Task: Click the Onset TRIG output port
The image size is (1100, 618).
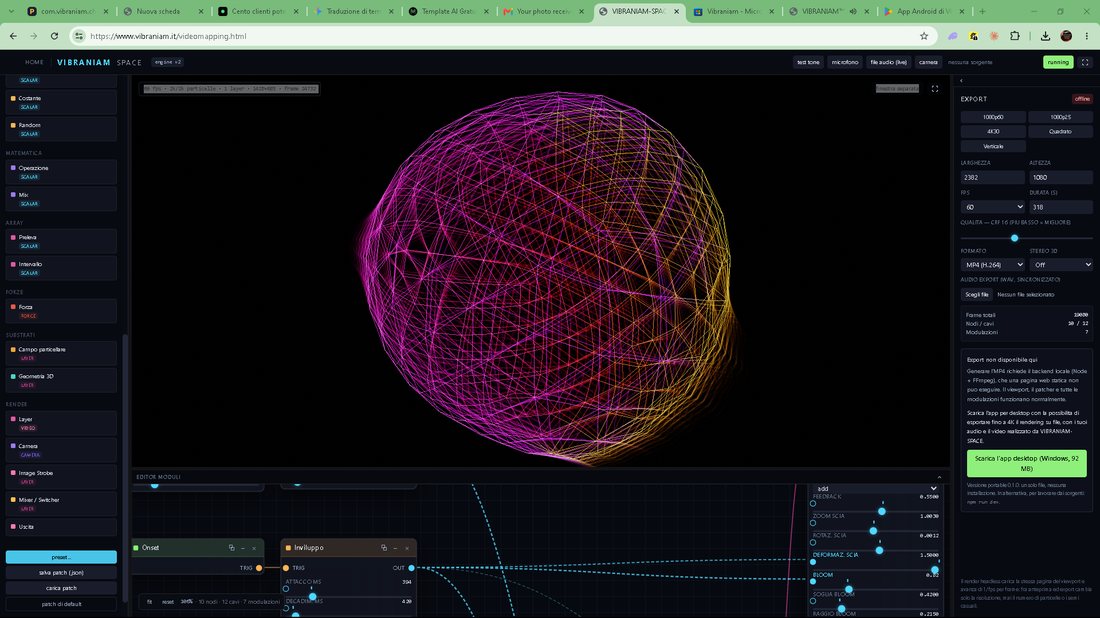Action: [x=259, y=567]
